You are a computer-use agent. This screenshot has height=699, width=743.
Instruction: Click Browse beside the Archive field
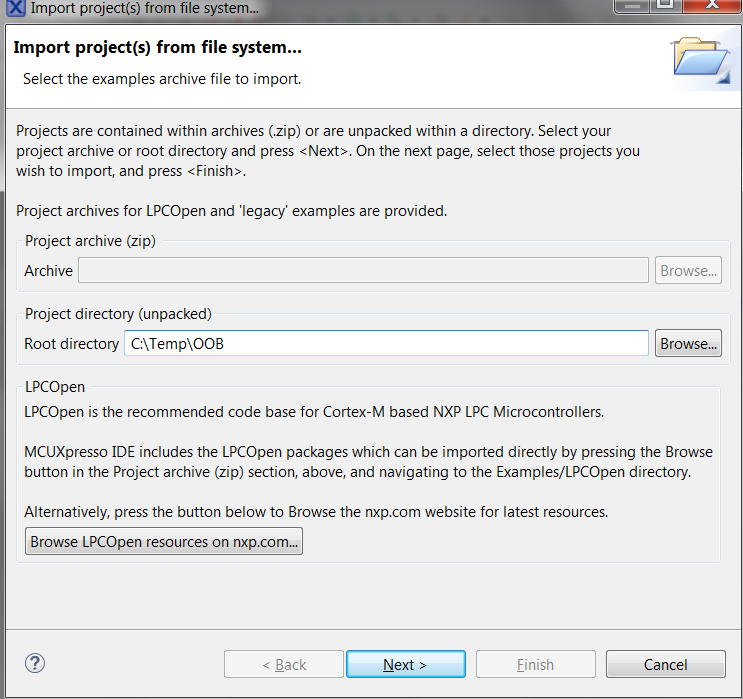688,270
